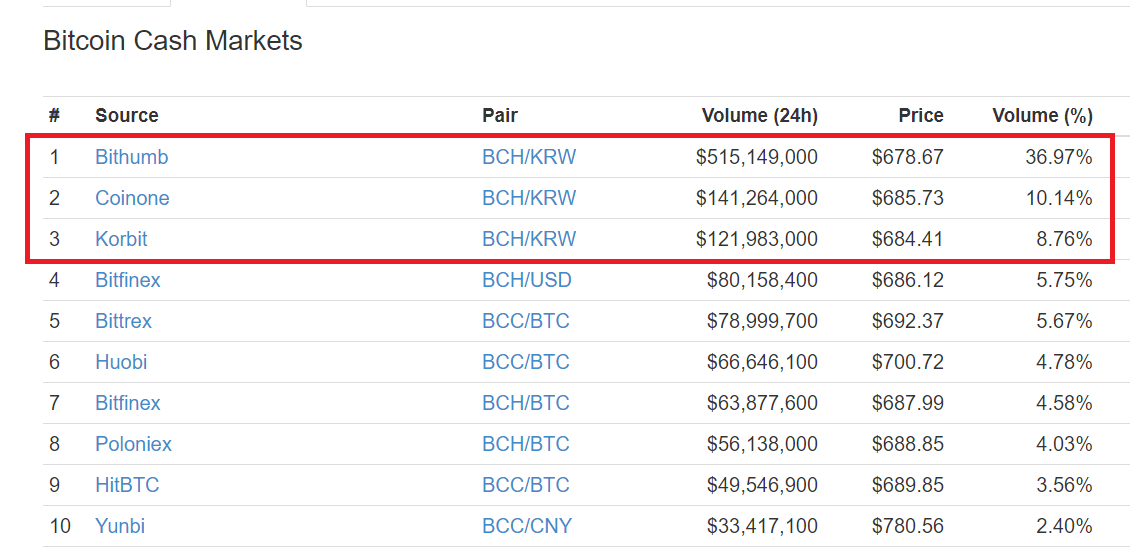Click BCH/BTC pair in Poloniex row
This screenshot has width=1130, height=548.
(526, 444)
